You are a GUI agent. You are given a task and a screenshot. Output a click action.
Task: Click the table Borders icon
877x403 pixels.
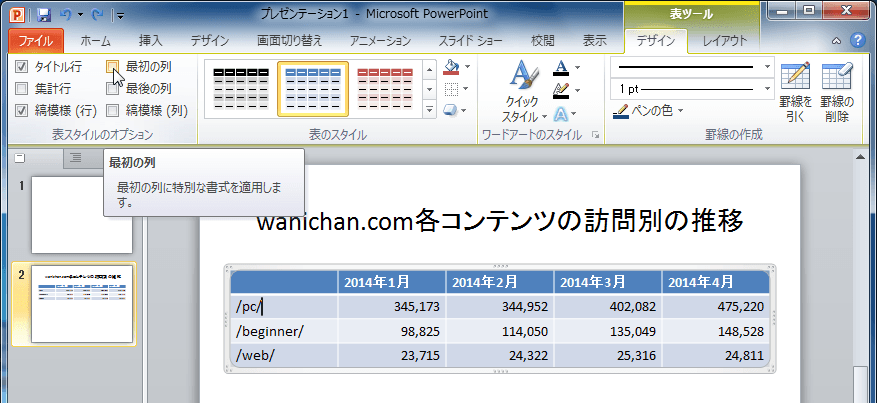(451, 89)
